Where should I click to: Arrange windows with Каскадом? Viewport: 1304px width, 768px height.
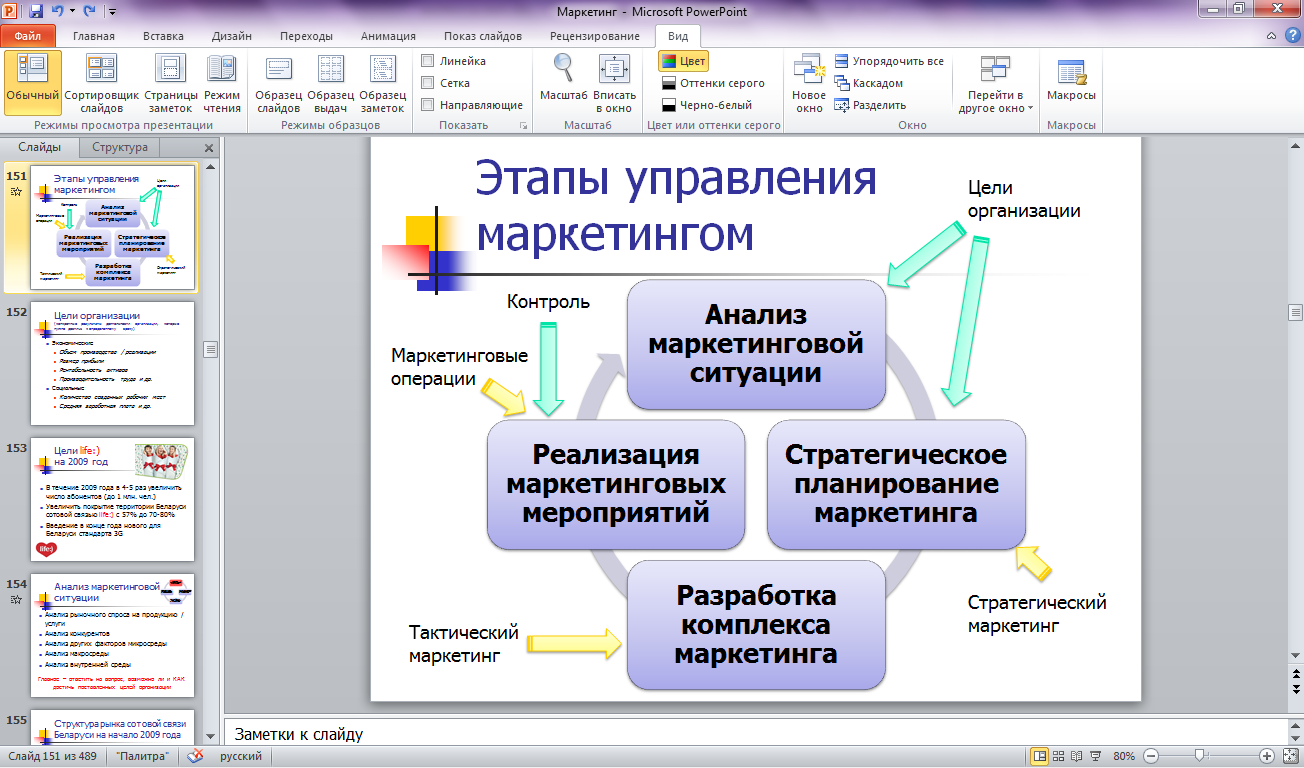coord(868,83)
